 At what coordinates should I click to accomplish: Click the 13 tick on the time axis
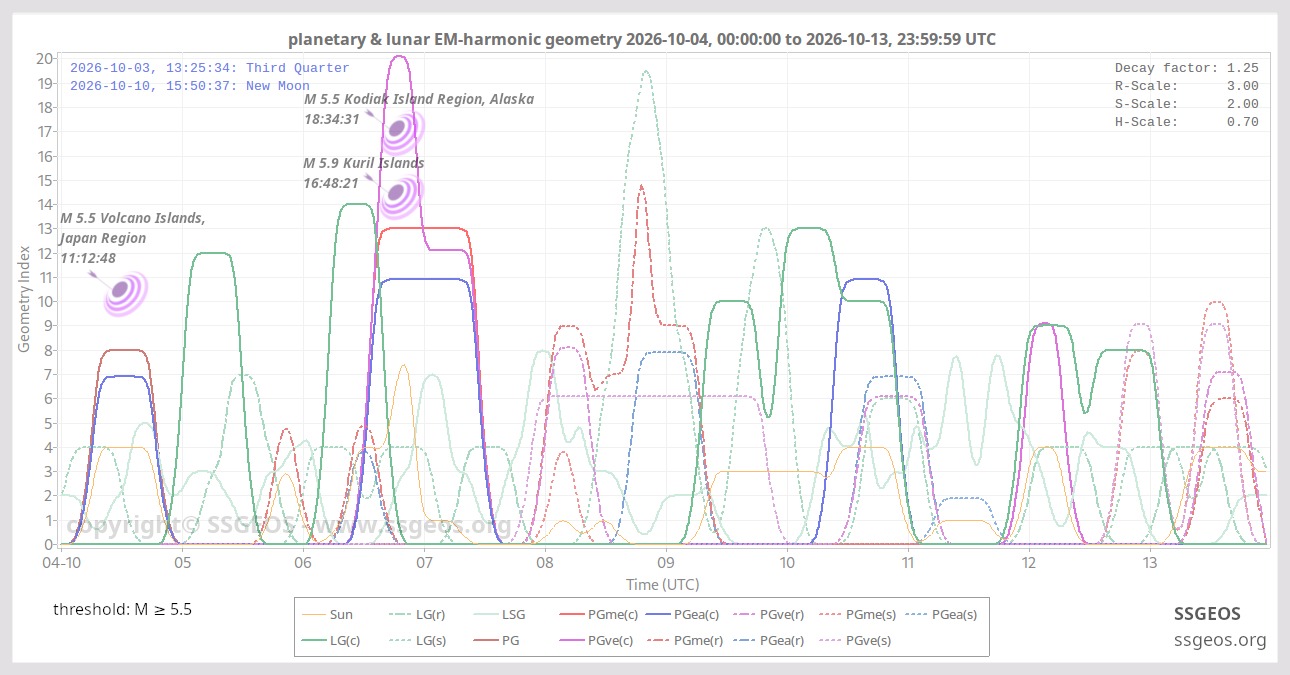(1150, 563)
